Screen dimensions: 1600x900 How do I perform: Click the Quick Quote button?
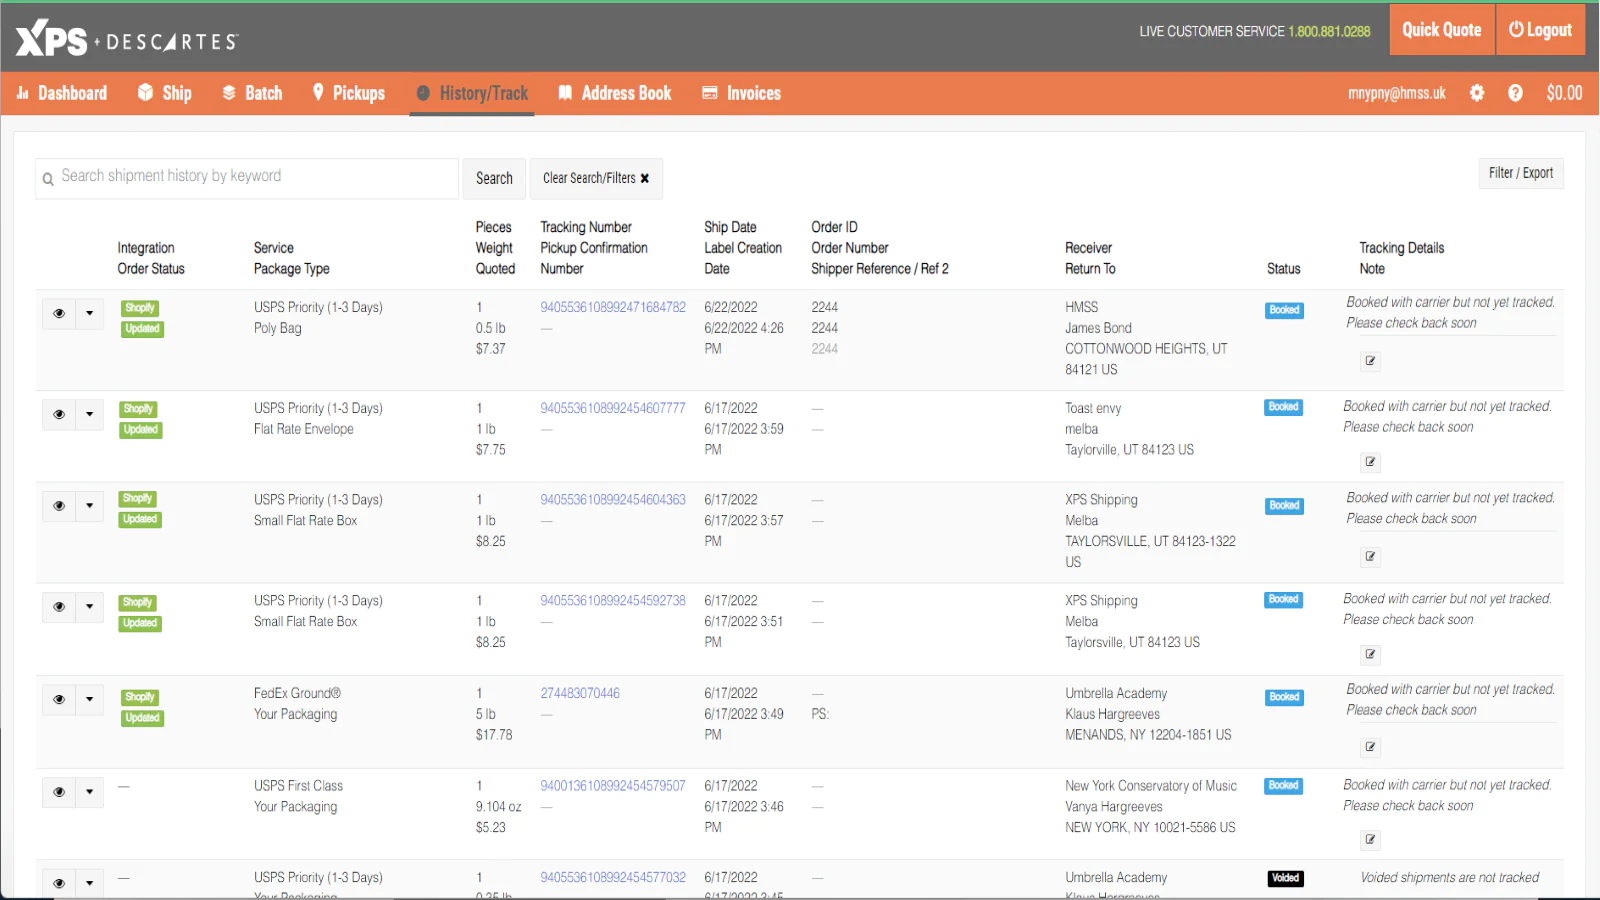point(1441,30)
